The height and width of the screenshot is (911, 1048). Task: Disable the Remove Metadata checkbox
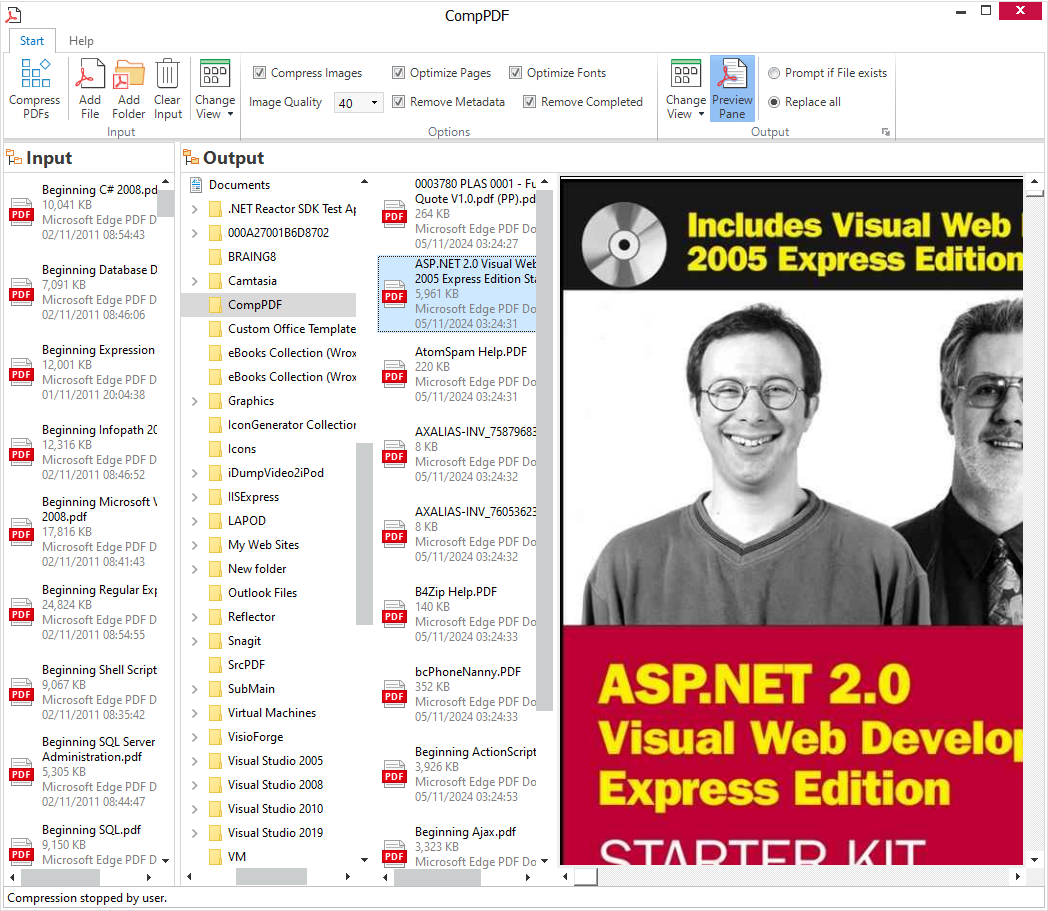[x=399, y=102]
